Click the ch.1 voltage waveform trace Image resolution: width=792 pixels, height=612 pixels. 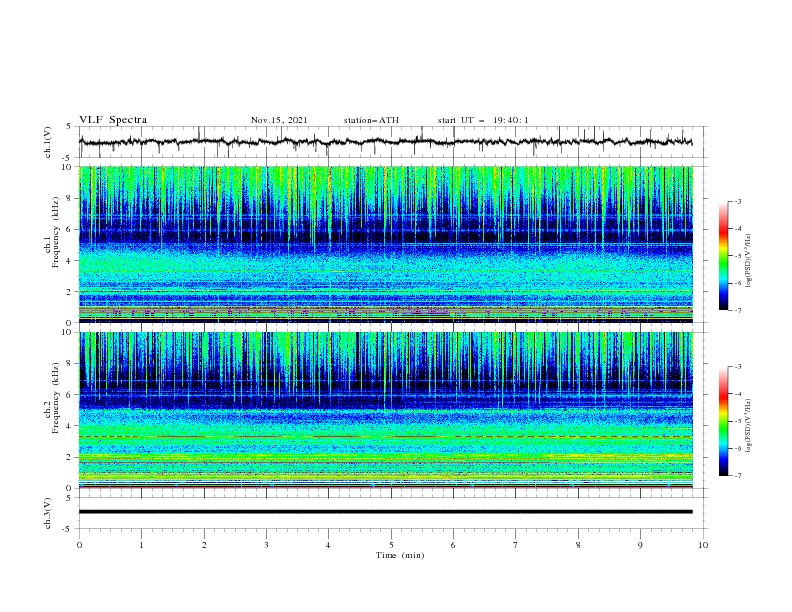click(385, 142)
